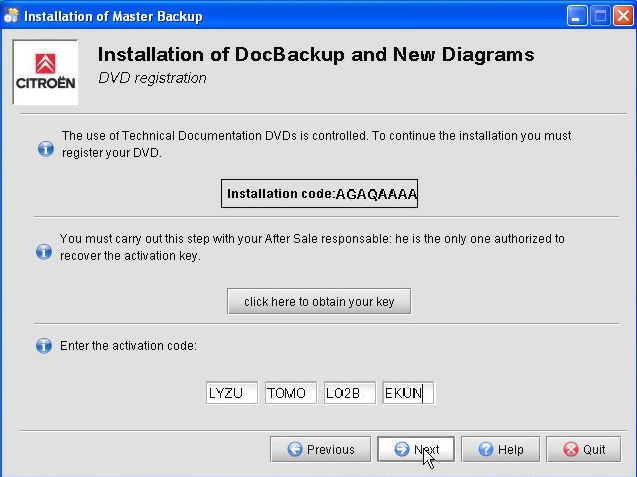
Task: Minimize the Master Backup installer window
Action: point(577,16)
